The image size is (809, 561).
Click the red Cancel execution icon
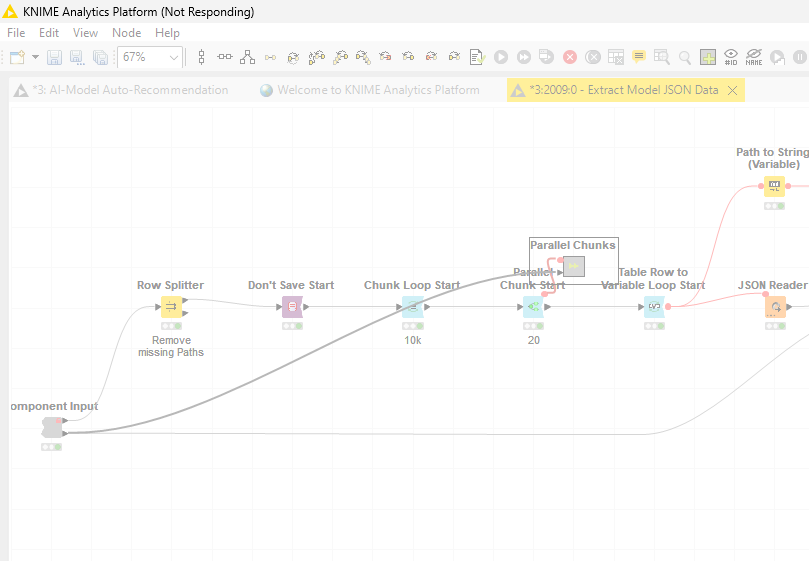570,57
